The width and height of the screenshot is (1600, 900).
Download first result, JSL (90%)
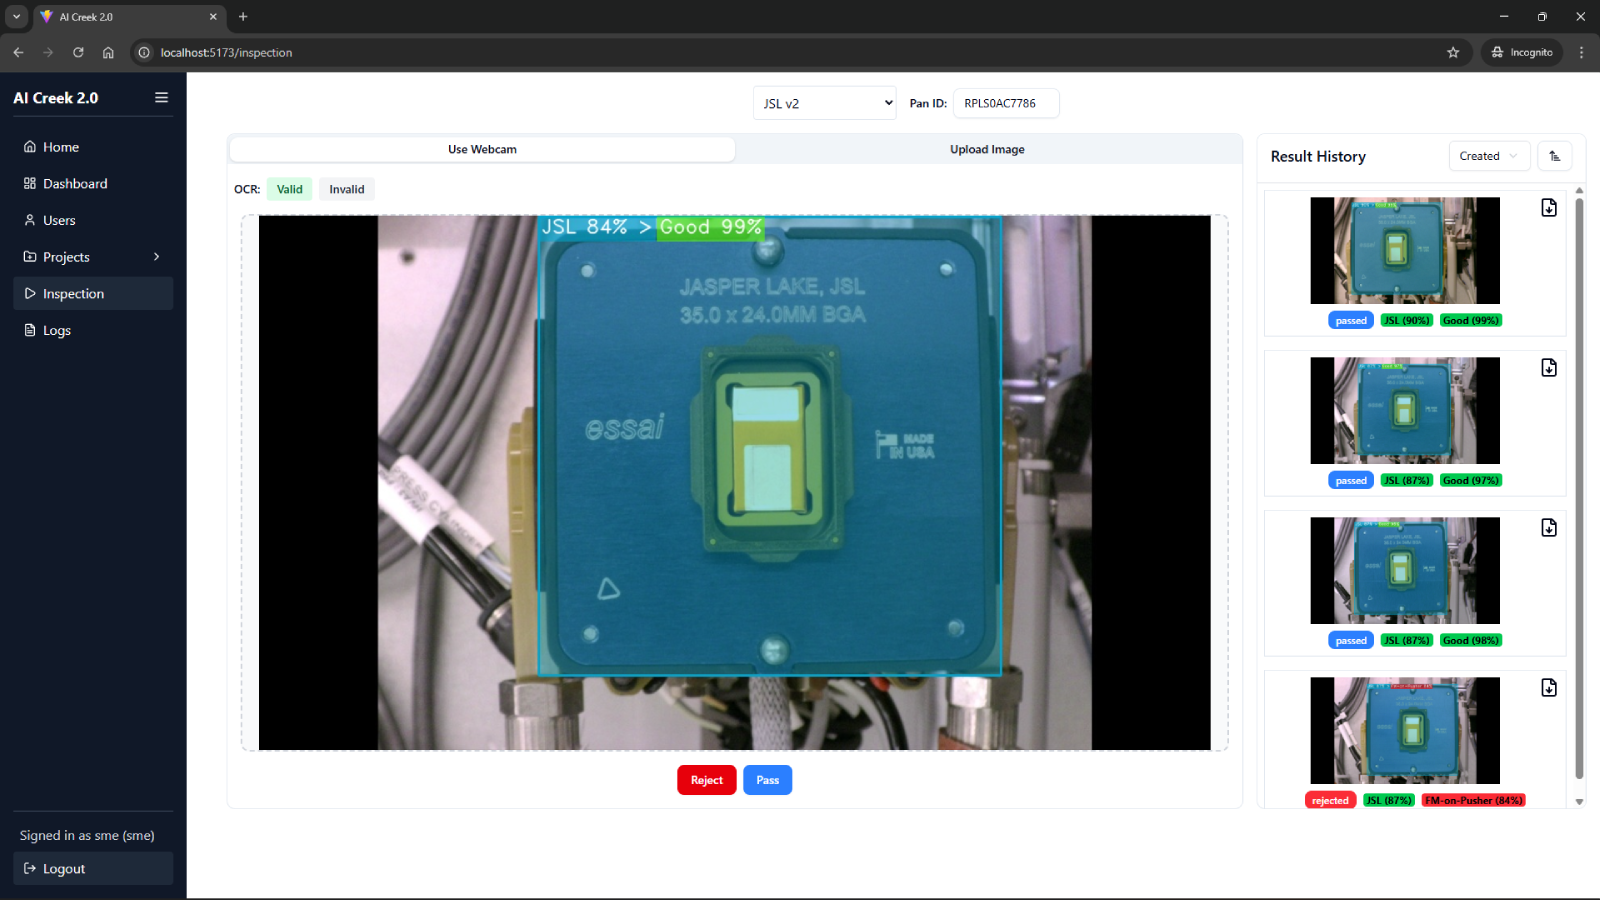click(x=1549, y=208)
